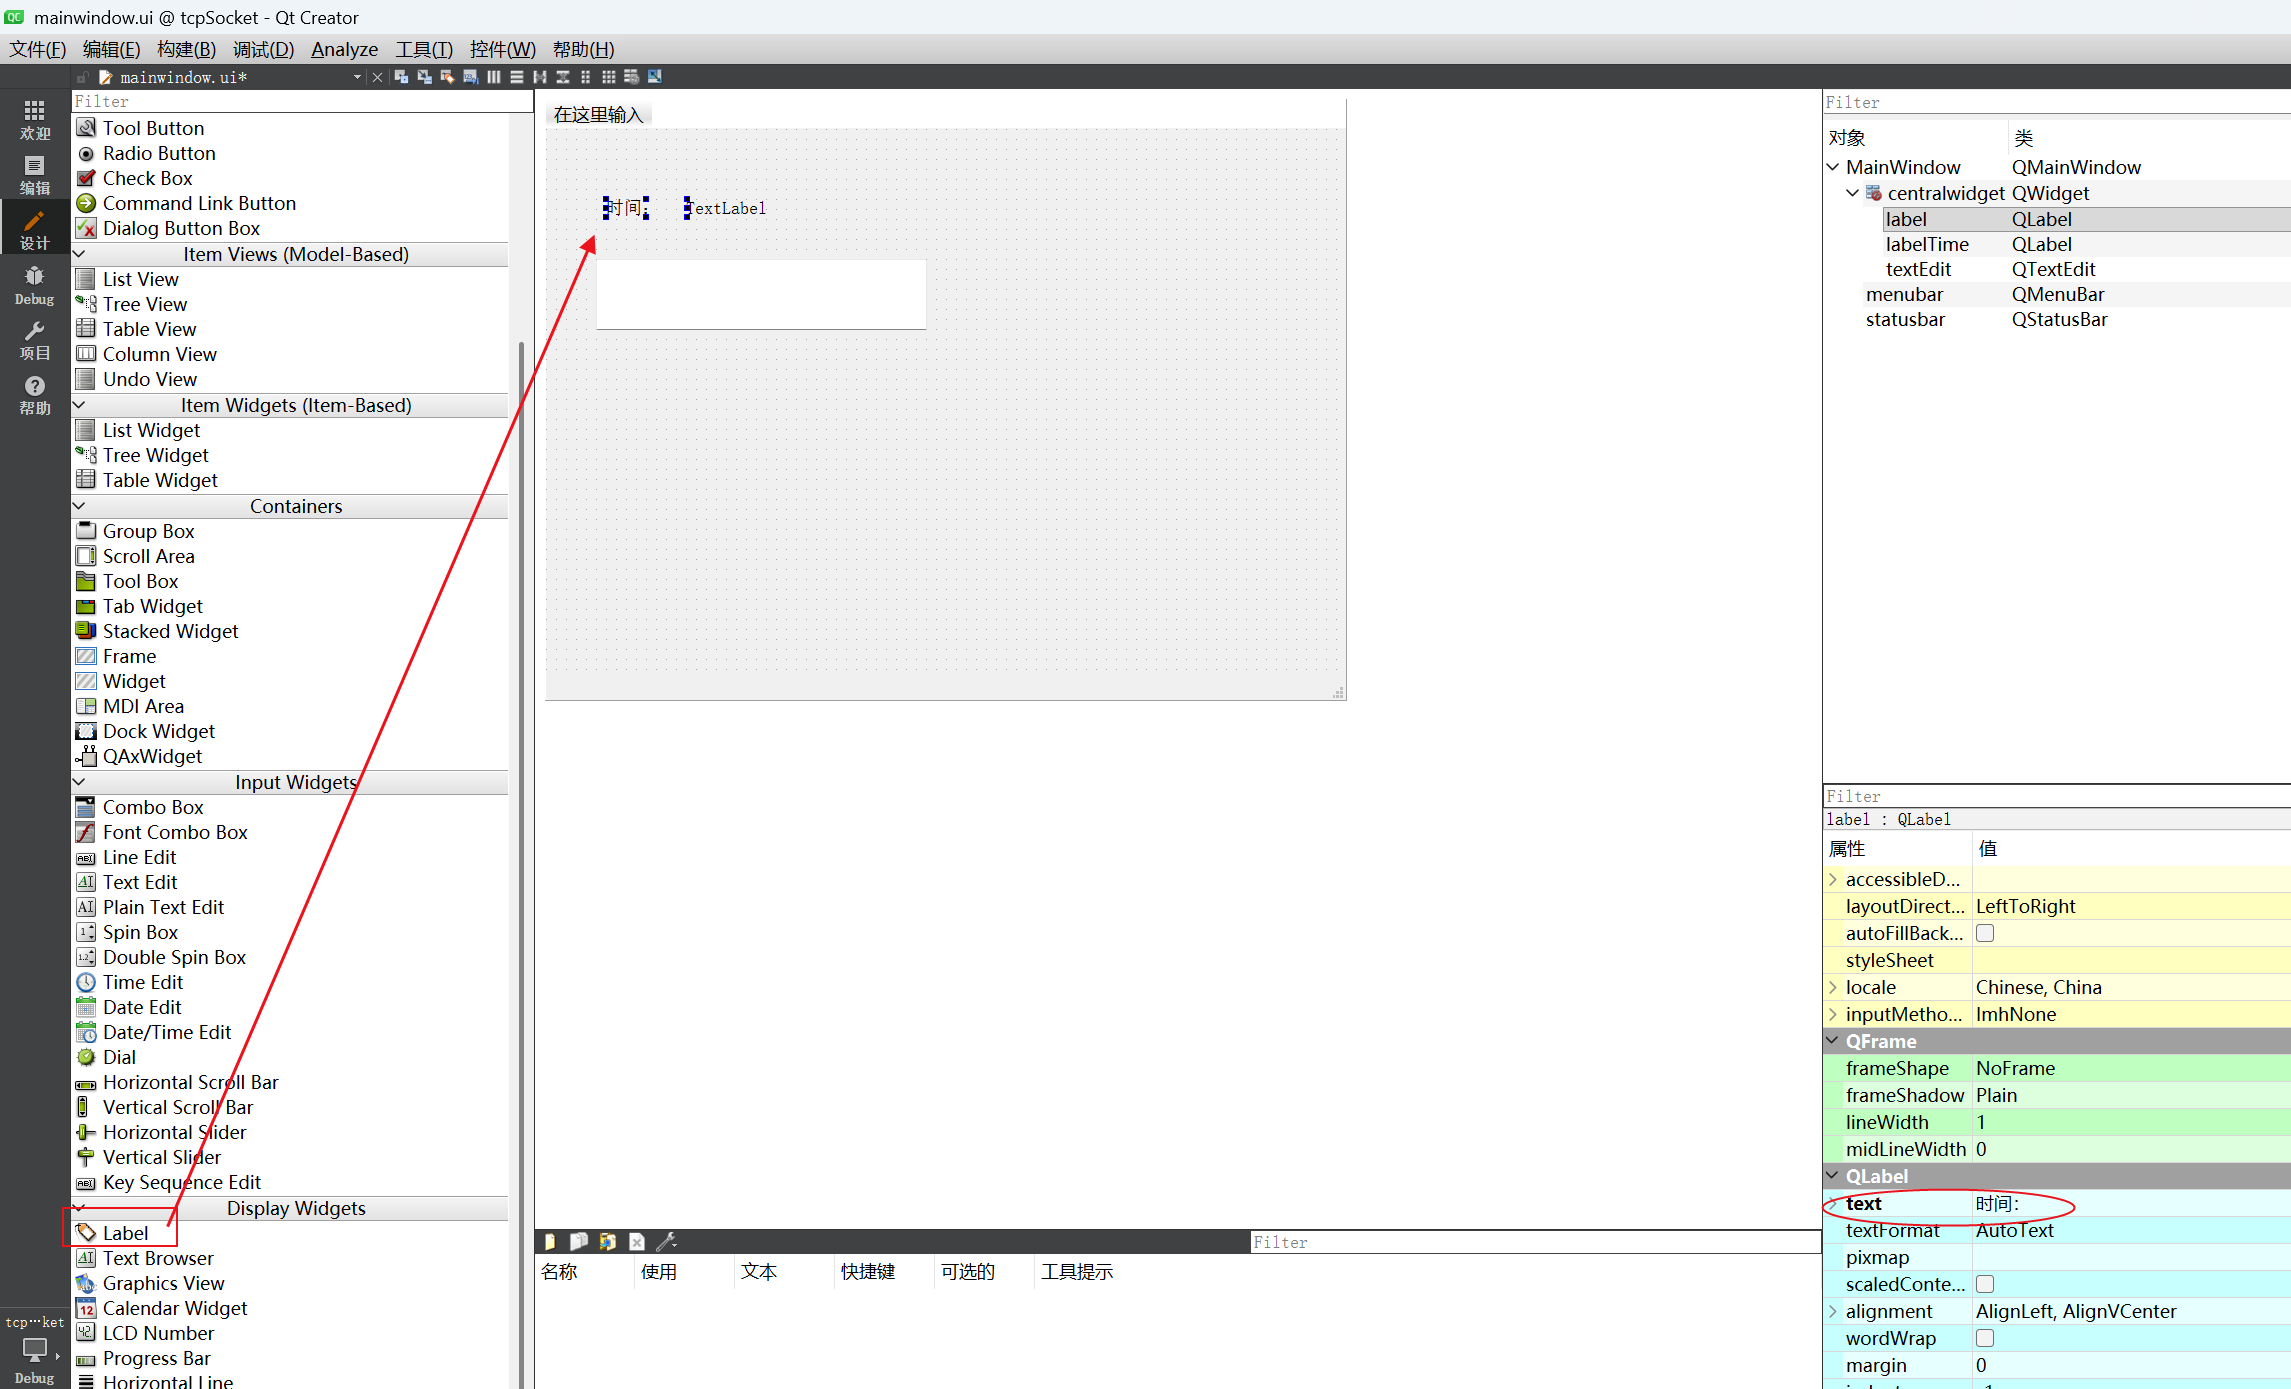Screen dimensions: 2291x1389
Task: Open the 构建(B) menu
Action: [x=186, y=49]
